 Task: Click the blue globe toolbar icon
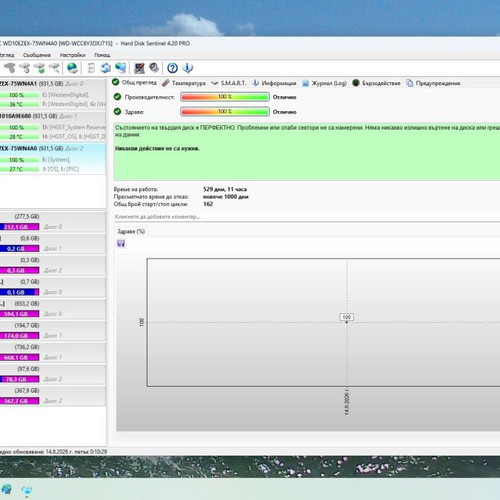(72, 68)
